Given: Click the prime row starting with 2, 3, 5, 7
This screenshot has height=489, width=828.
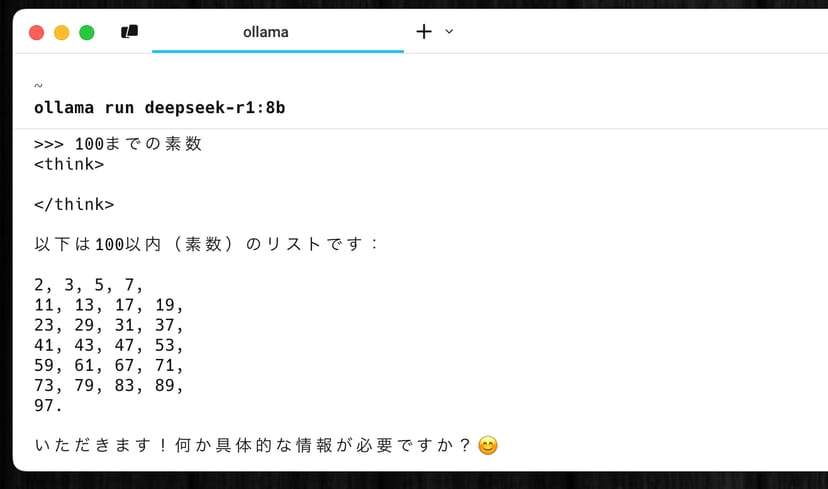Looking at the screenshot, I should [x=89, y=285].
